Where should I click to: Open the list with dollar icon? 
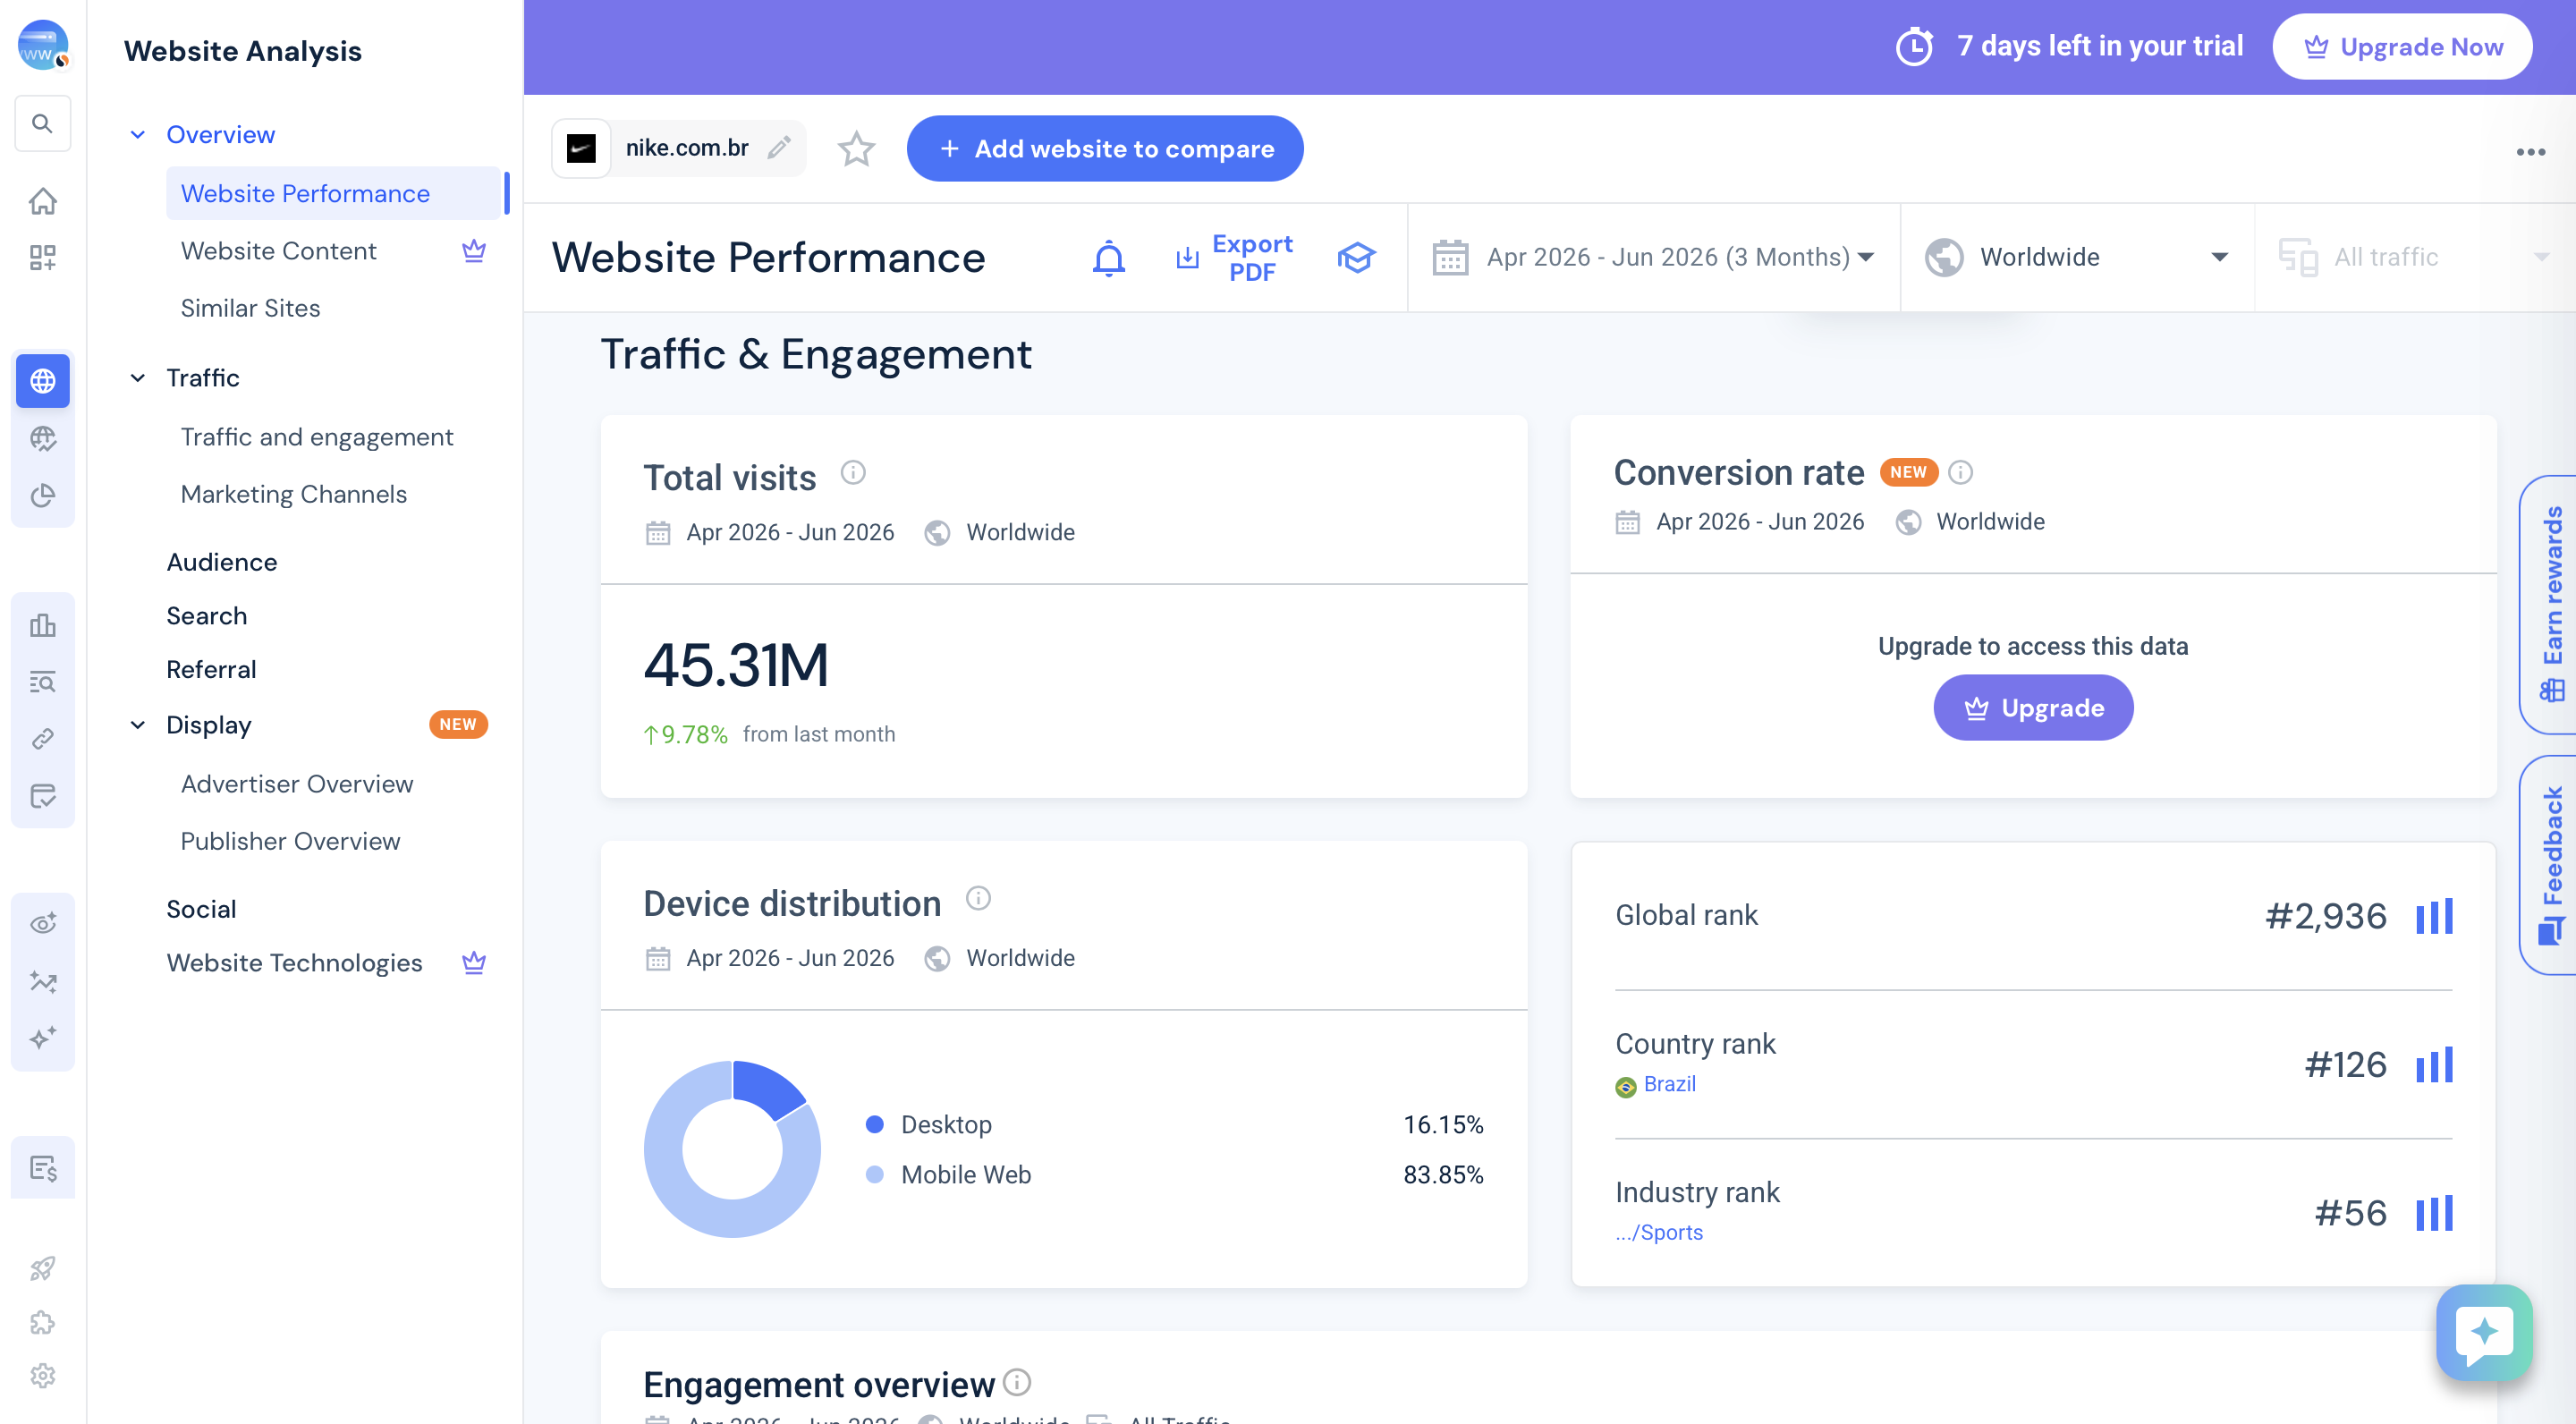pyautogui.click(x=42, y=1167)
